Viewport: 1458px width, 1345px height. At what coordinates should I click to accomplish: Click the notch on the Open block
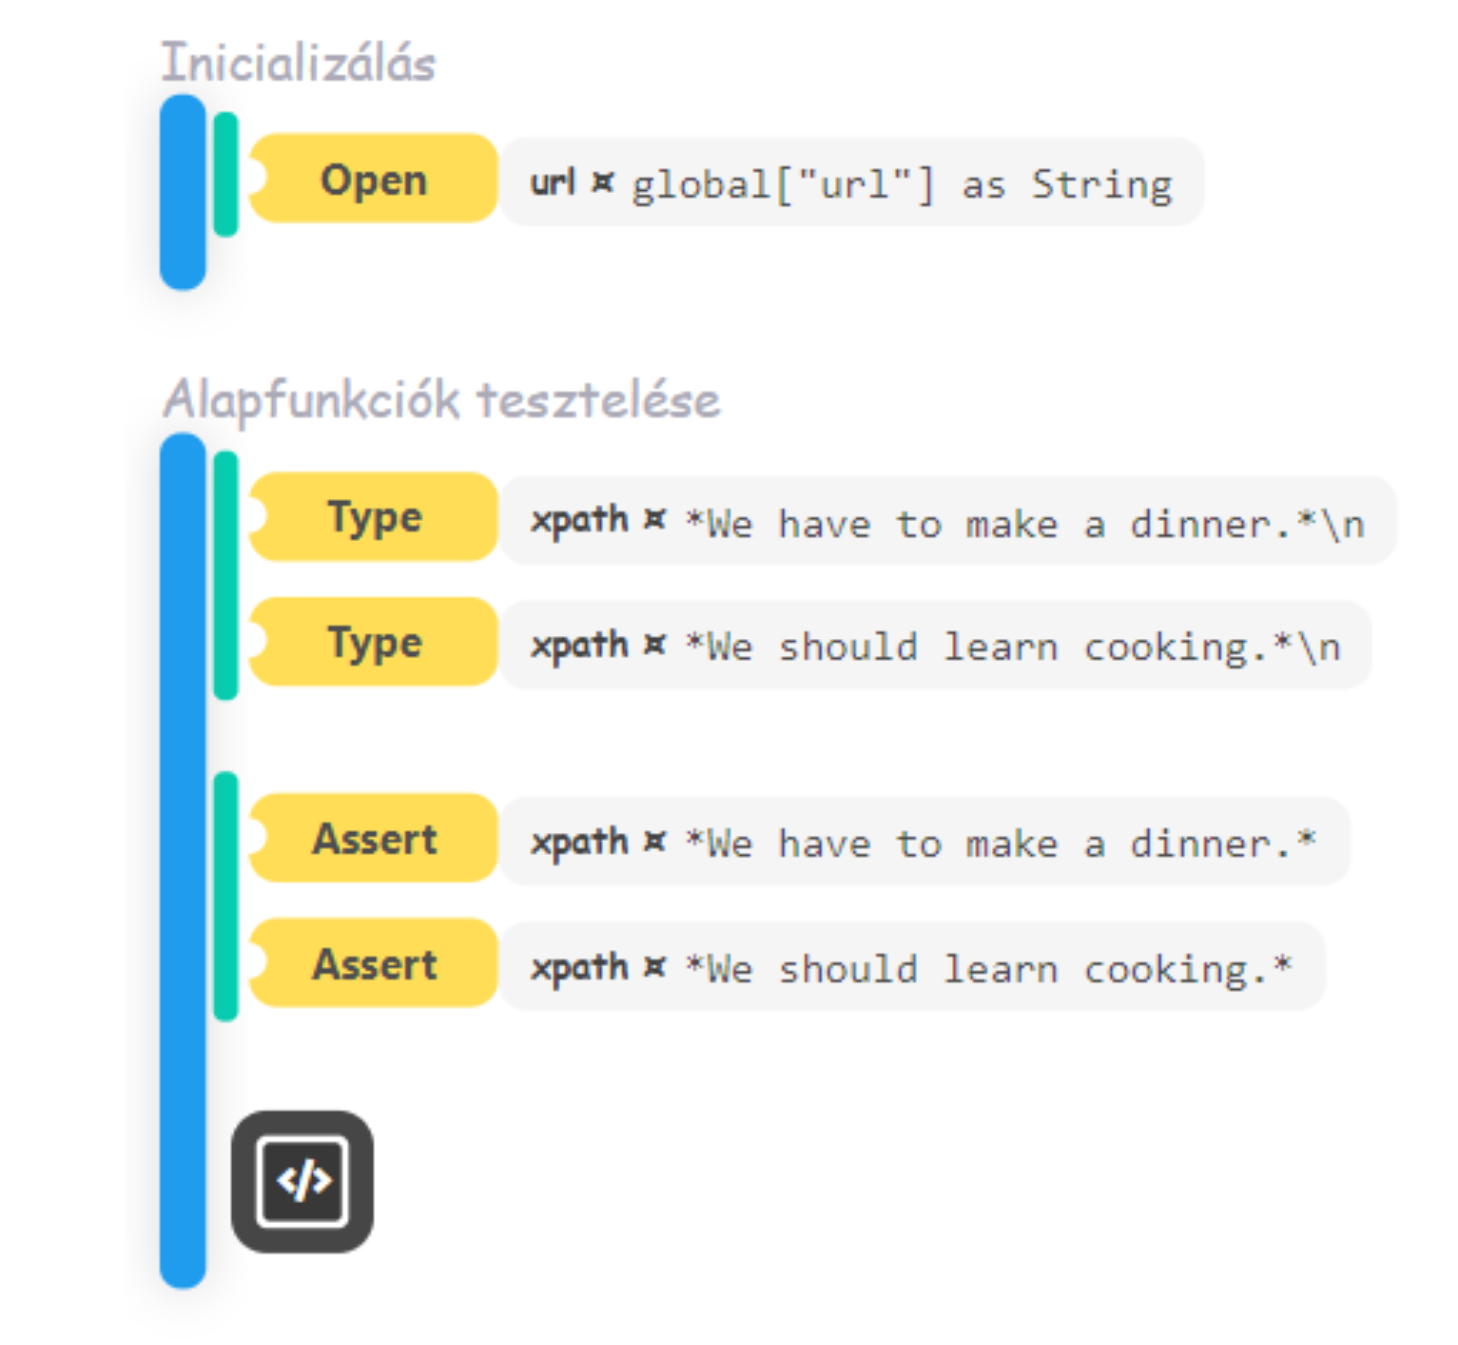click(258, 182)
